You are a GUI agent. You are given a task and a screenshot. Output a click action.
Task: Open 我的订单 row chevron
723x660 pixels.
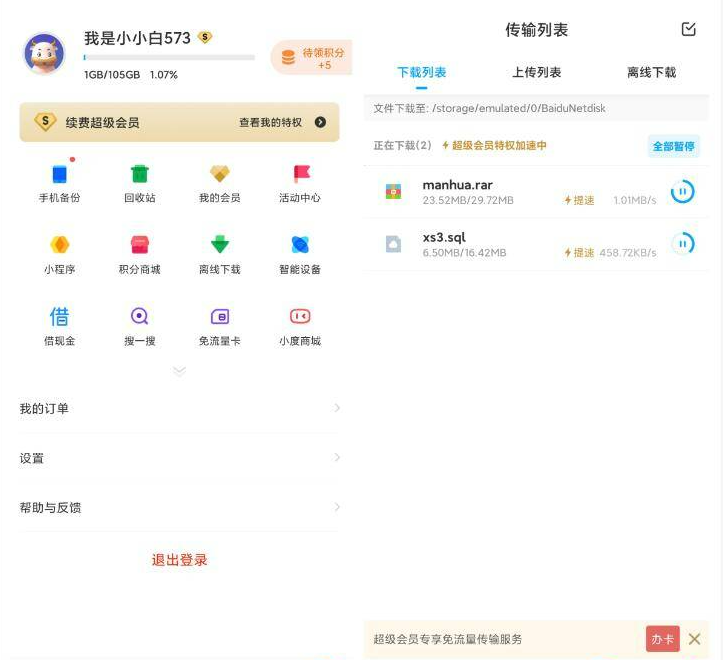click(337, 408)
